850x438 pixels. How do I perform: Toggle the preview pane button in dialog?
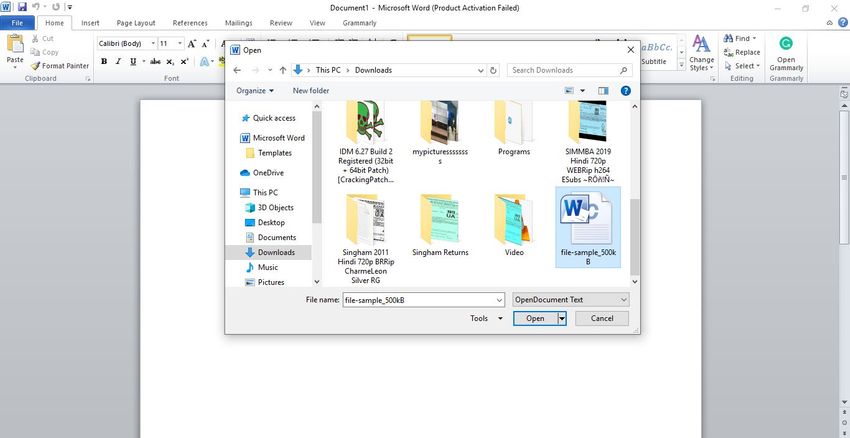[x=603, y=90]
